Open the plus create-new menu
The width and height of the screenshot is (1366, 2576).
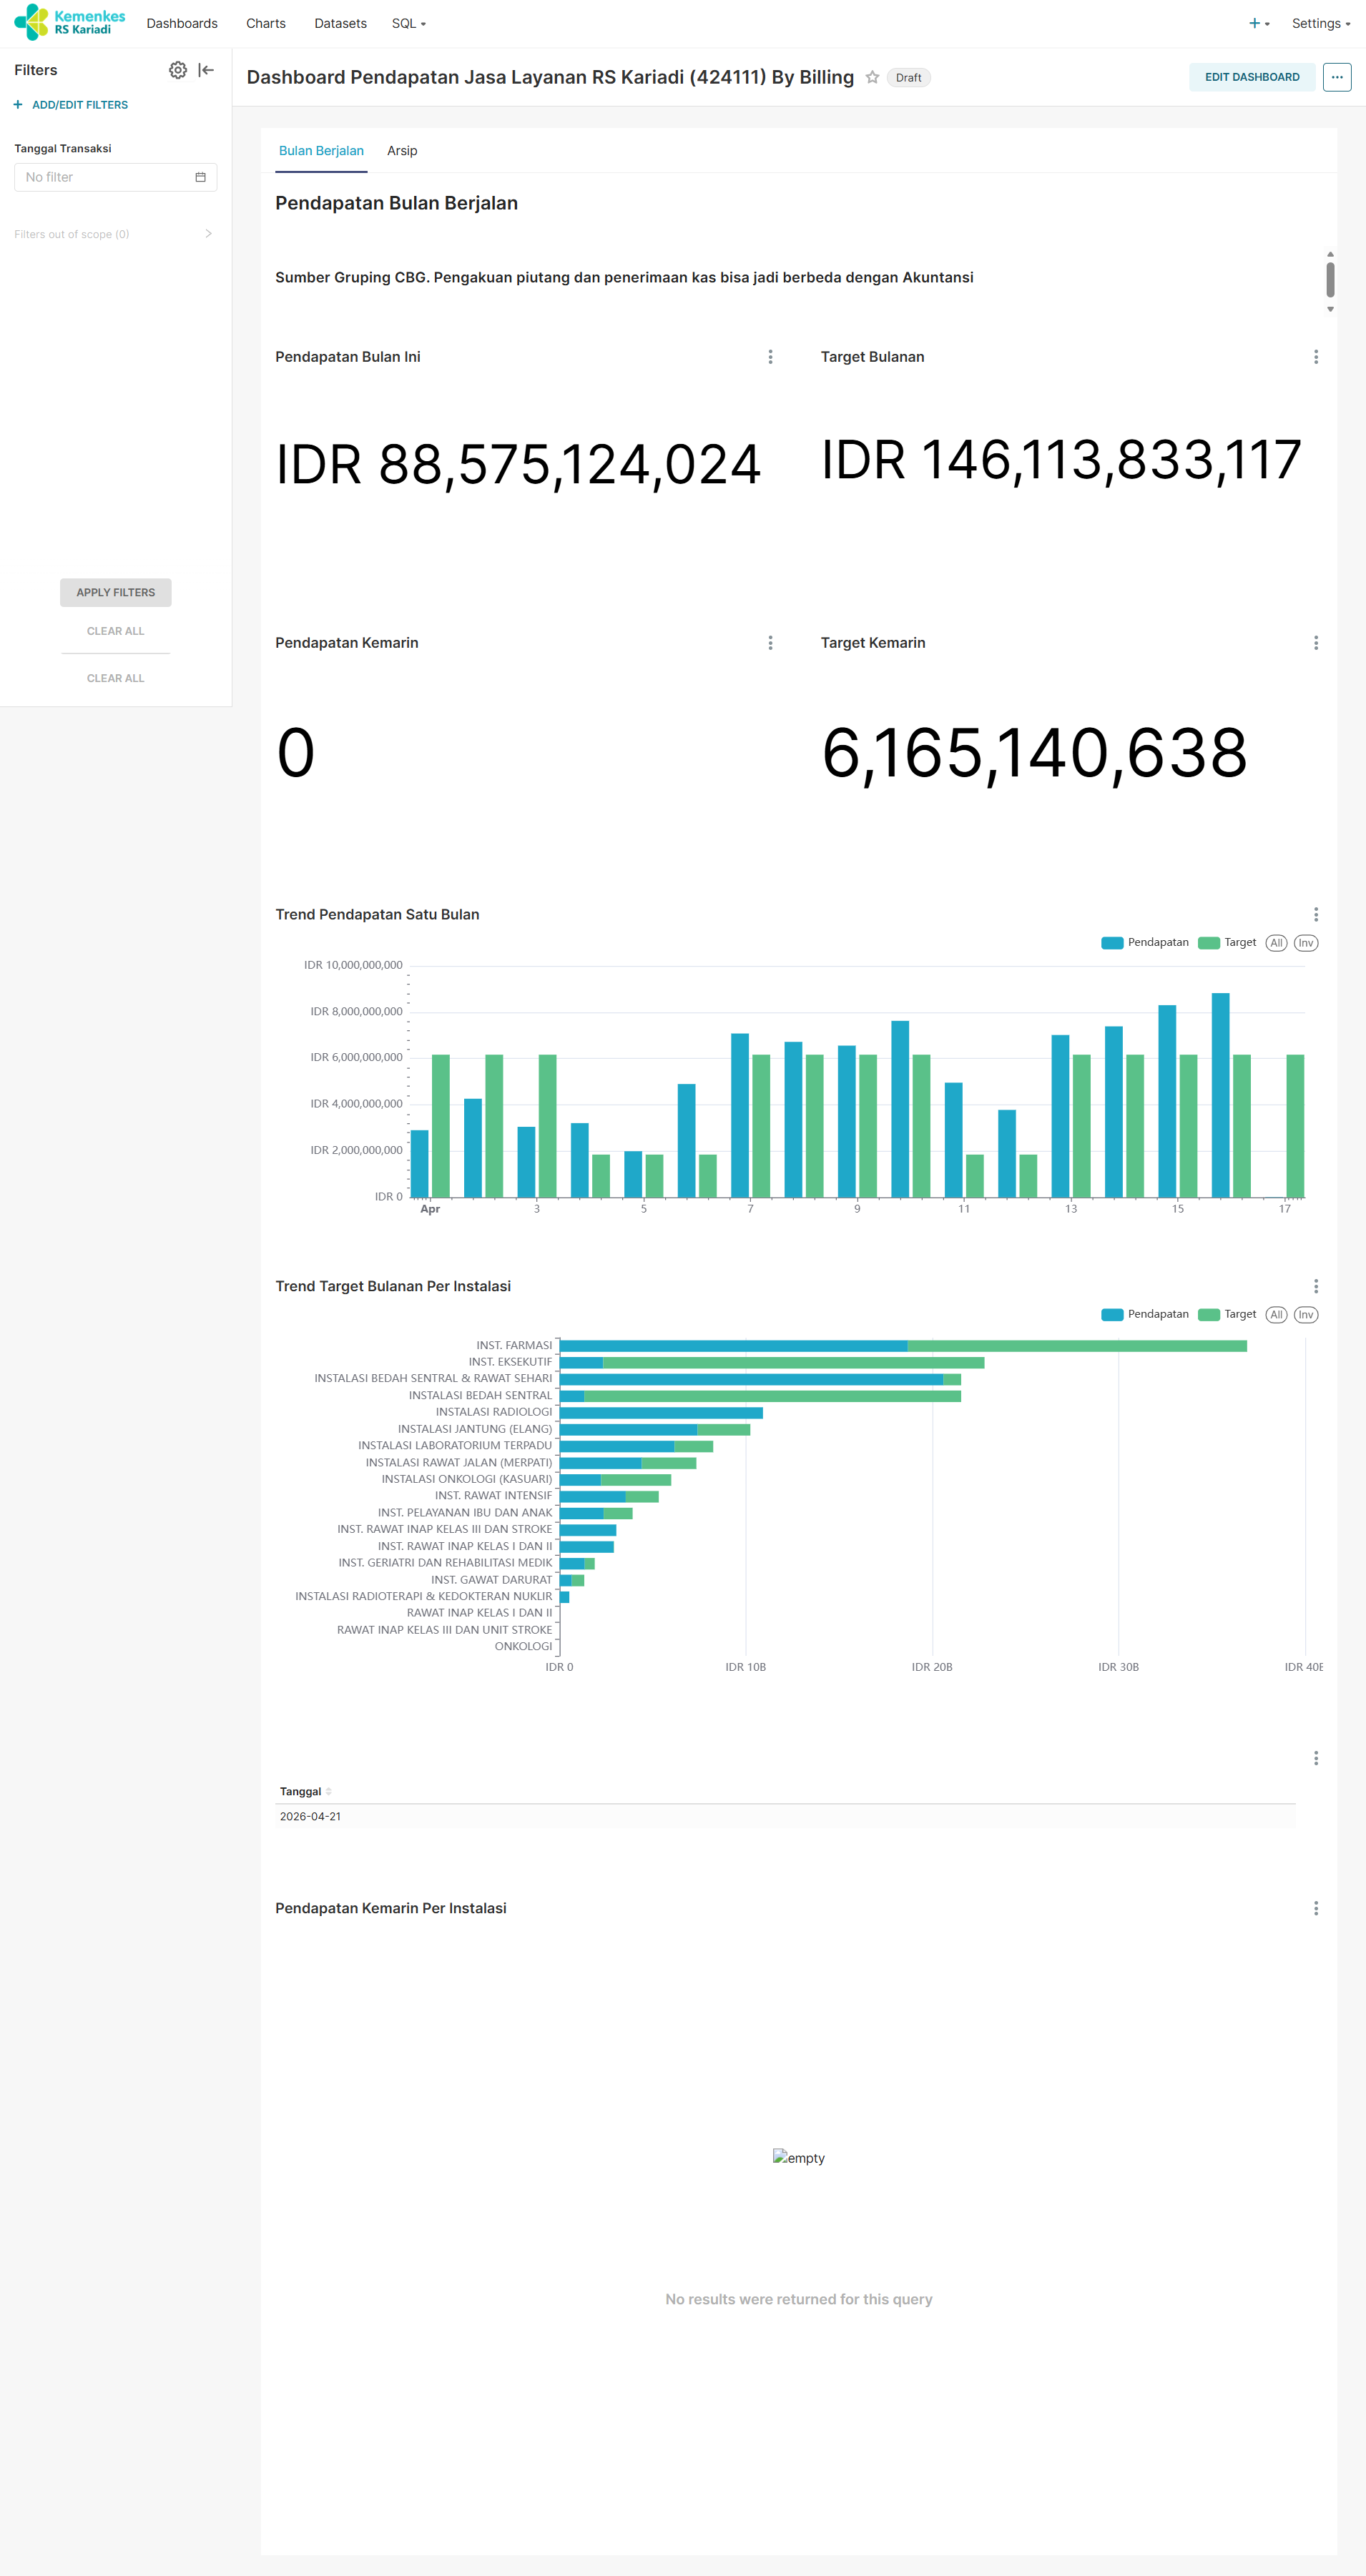[1259, 23]
